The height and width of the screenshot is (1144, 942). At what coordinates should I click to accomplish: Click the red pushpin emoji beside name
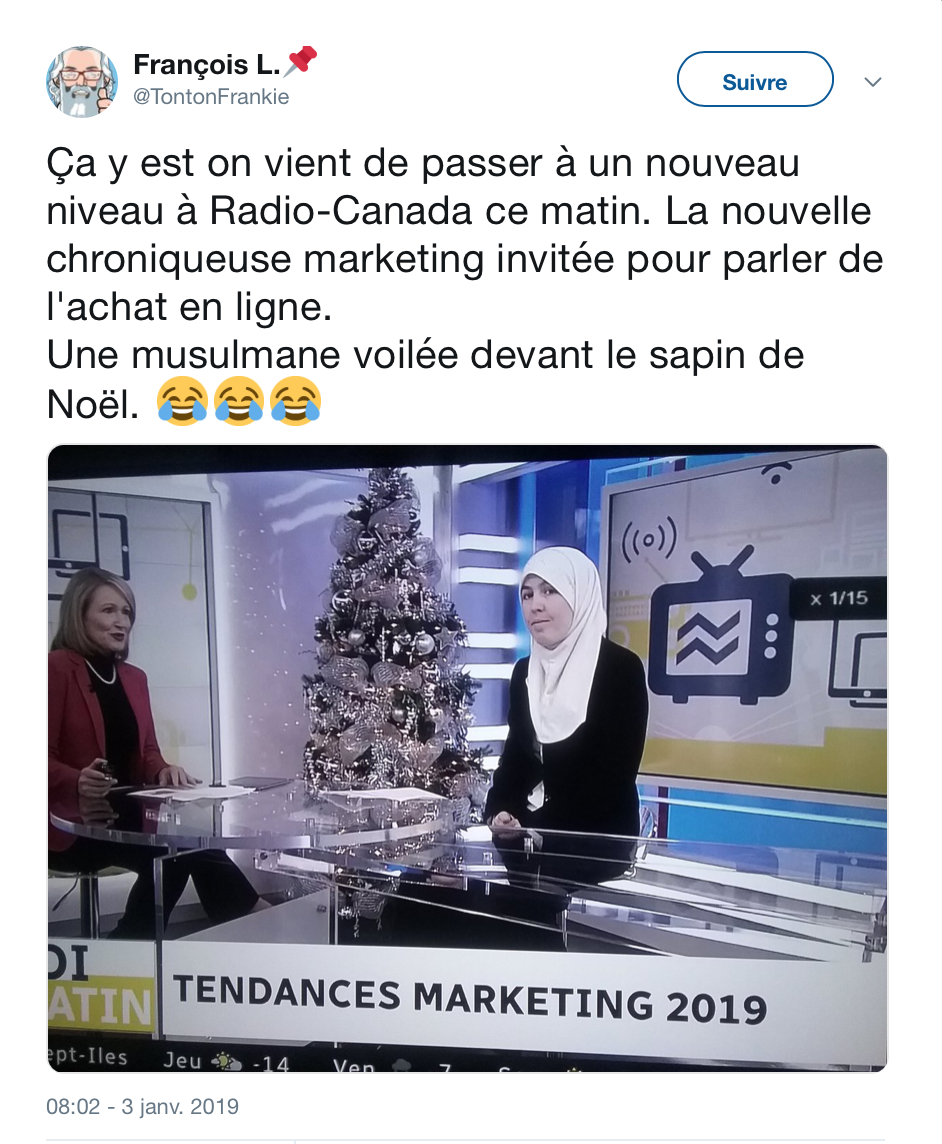tap(300, 61)
